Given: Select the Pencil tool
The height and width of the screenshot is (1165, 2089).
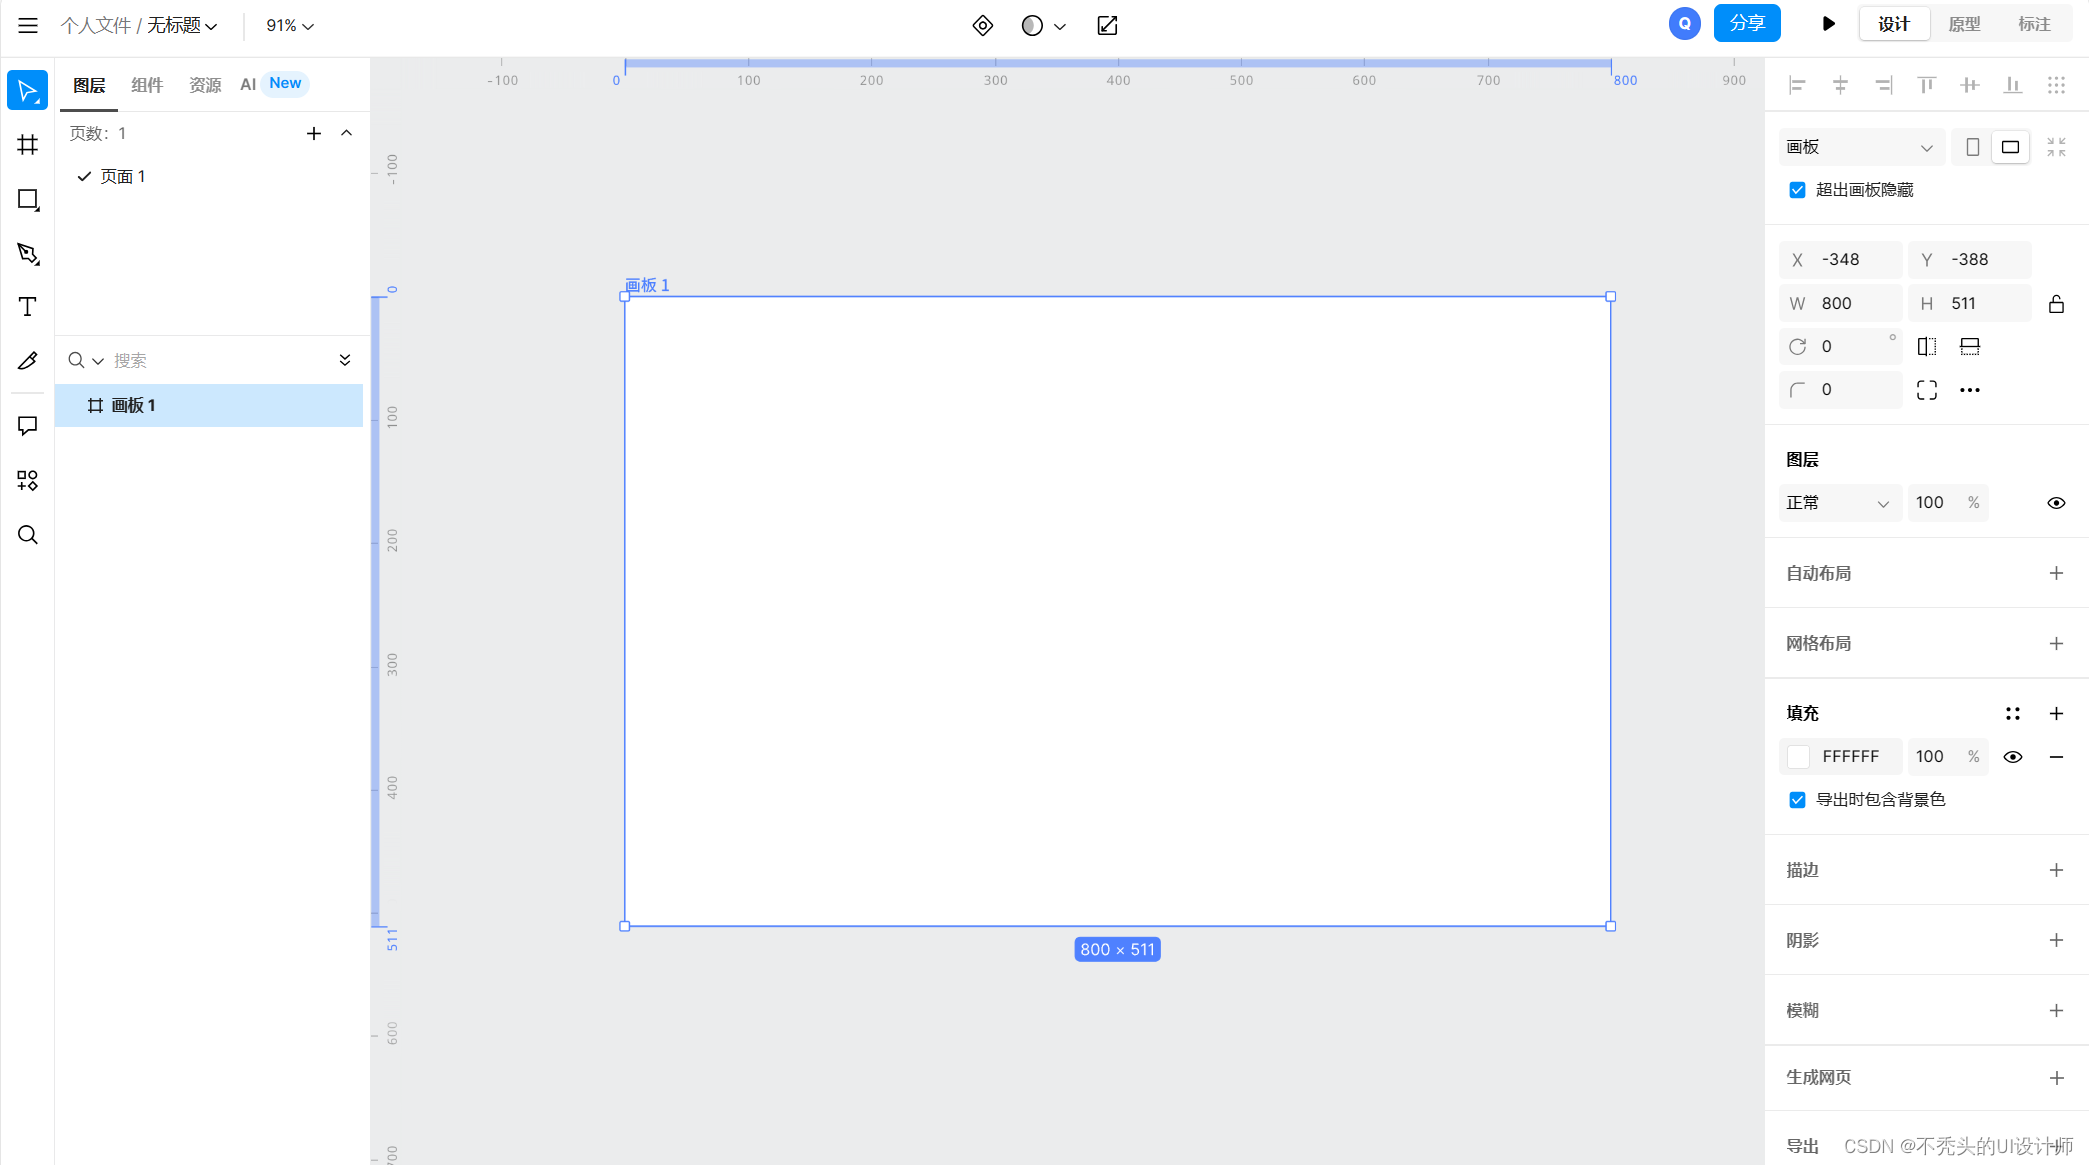Looking at the screenshot, I should click(28, 361).
